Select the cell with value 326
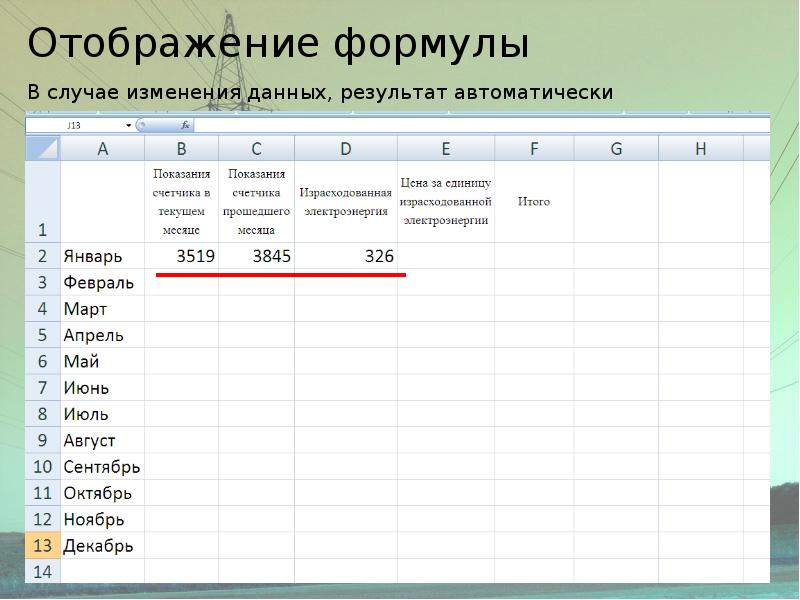The image size is (800, 600). tap(345, 256)
